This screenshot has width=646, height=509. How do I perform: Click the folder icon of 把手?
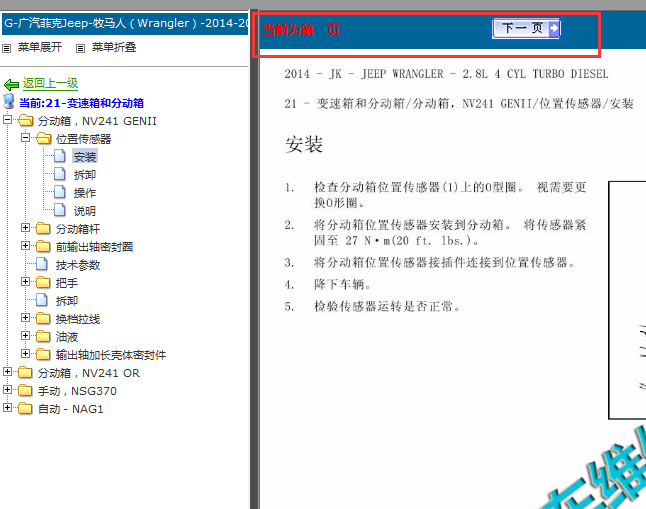tap(43, 282)
